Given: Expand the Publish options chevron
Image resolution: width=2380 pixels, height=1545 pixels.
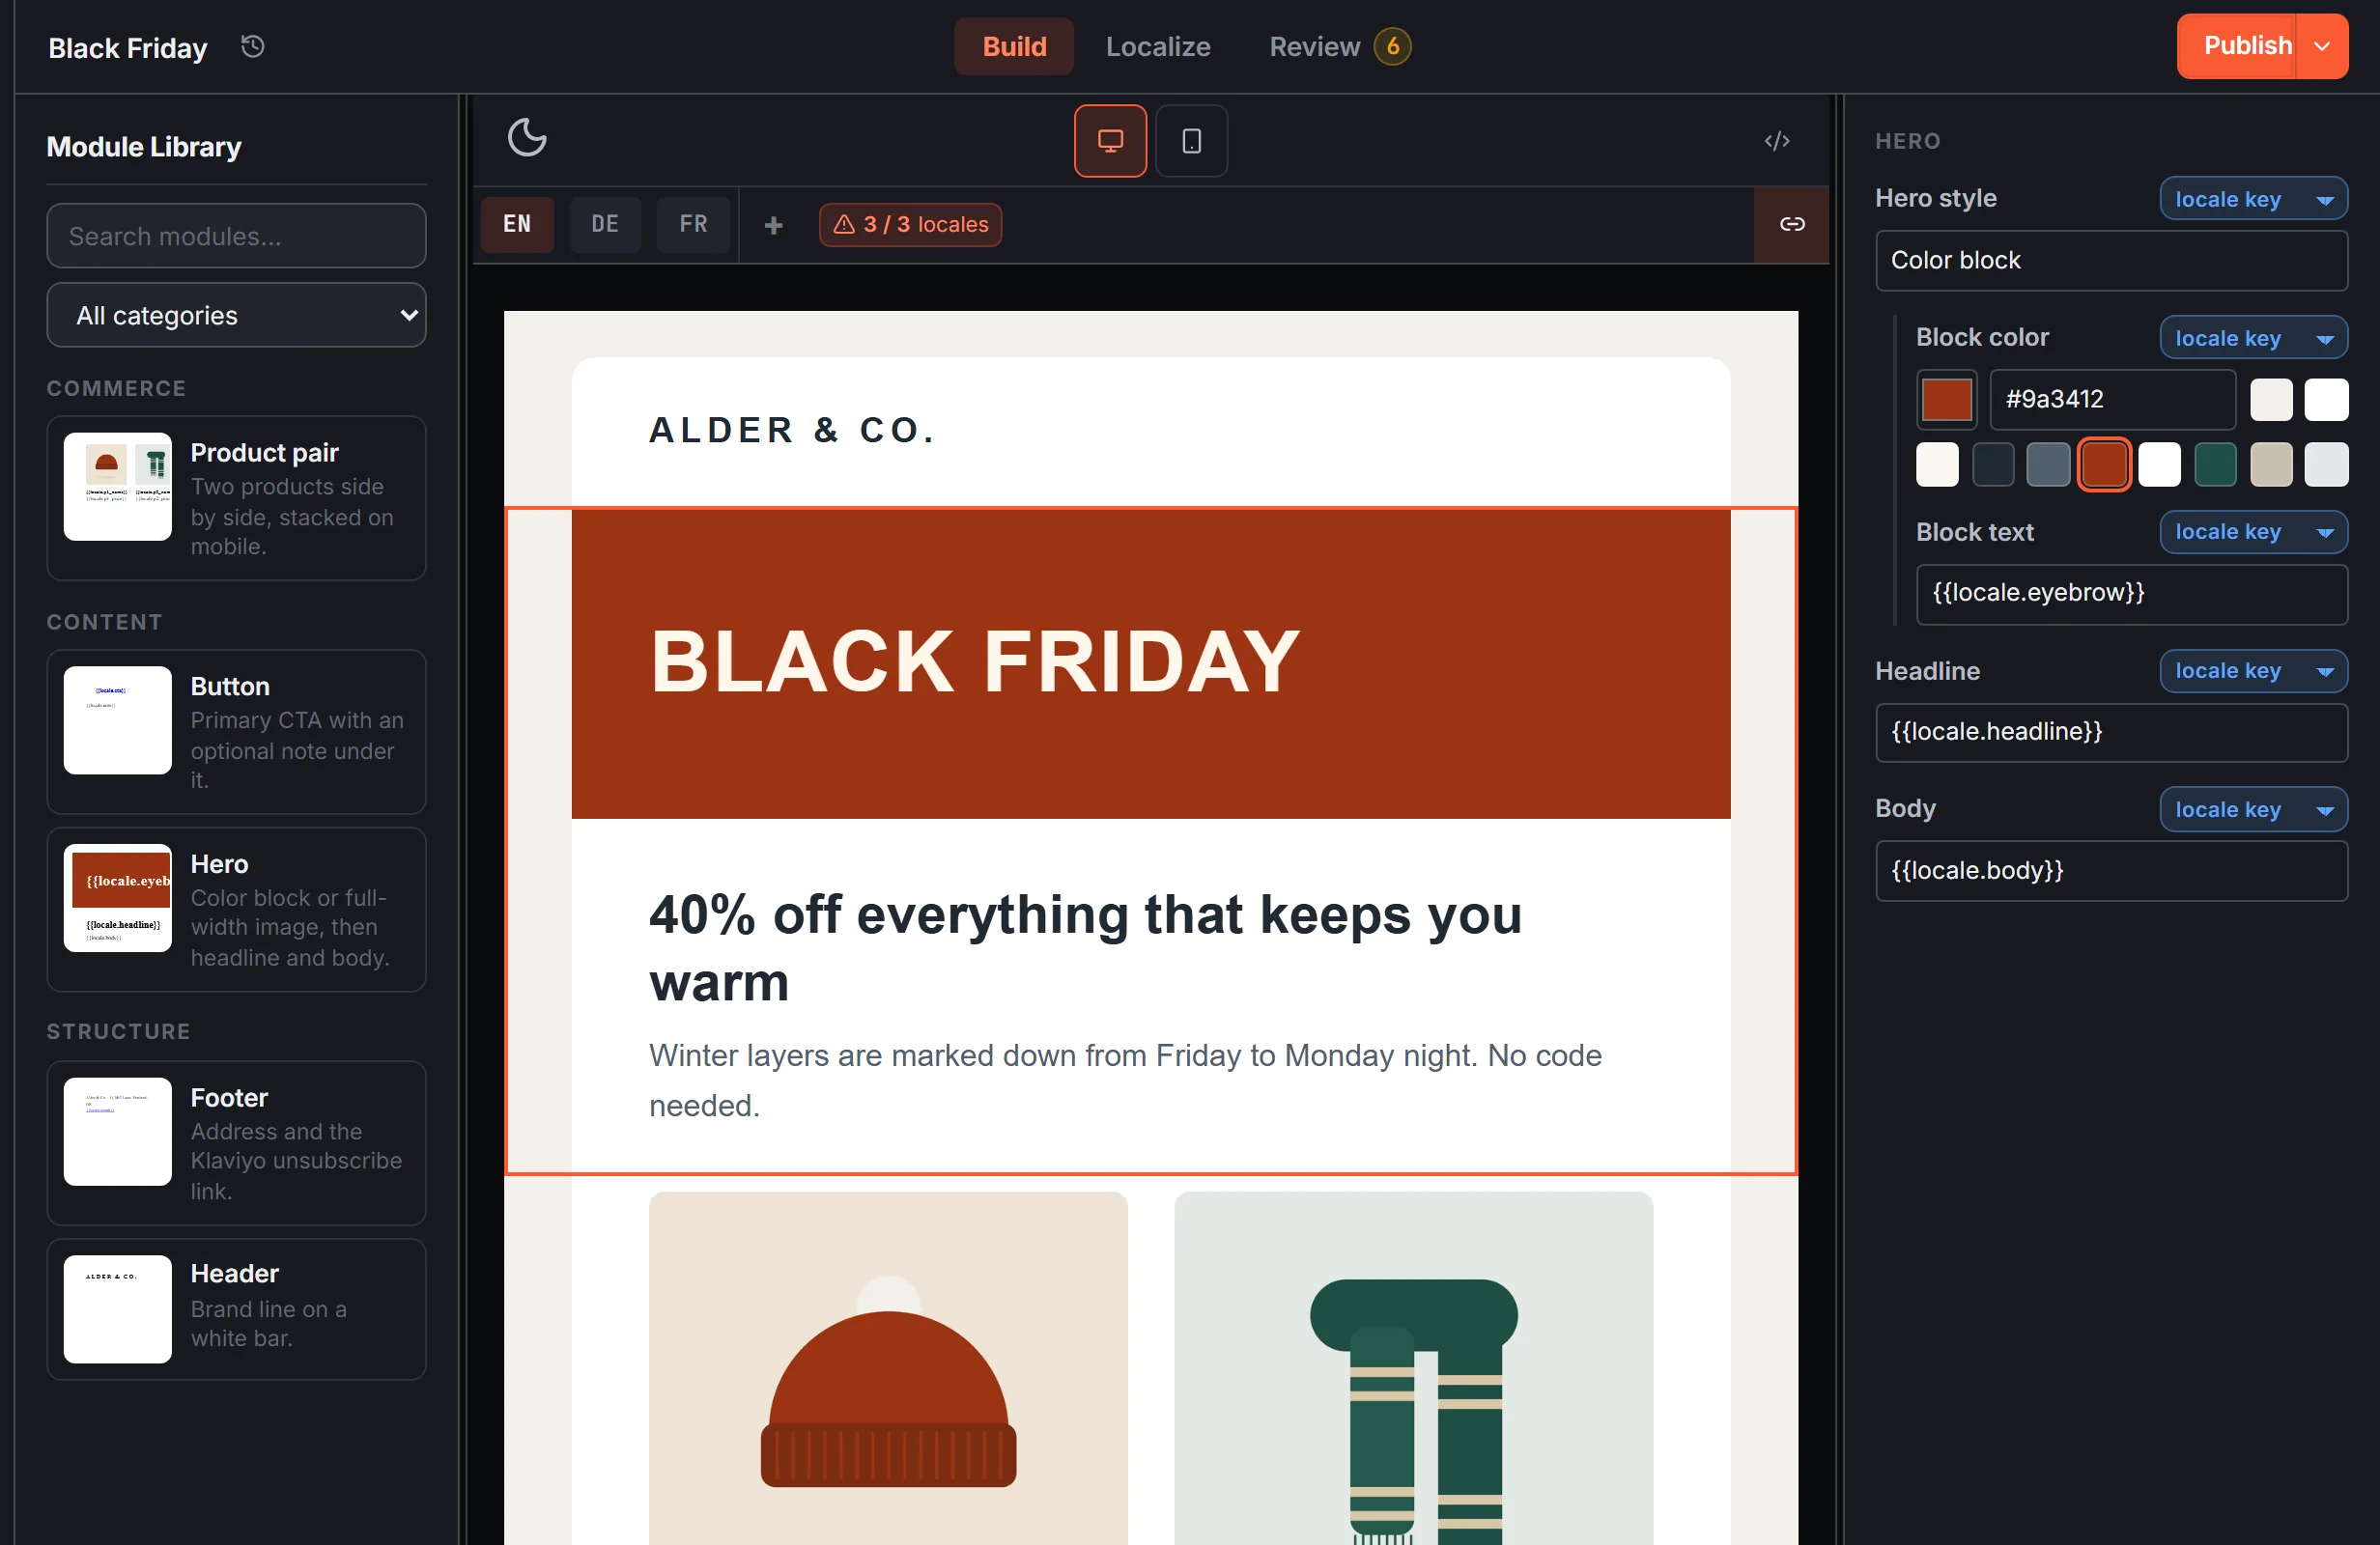Looking at the screenshot, I should point(2322,46).
